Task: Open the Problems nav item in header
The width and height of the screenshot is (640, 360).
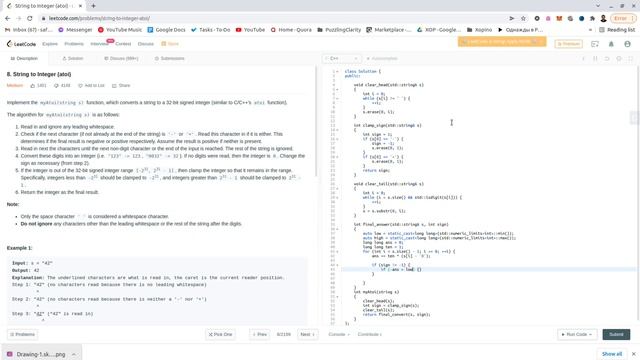Action: point(74,44)
